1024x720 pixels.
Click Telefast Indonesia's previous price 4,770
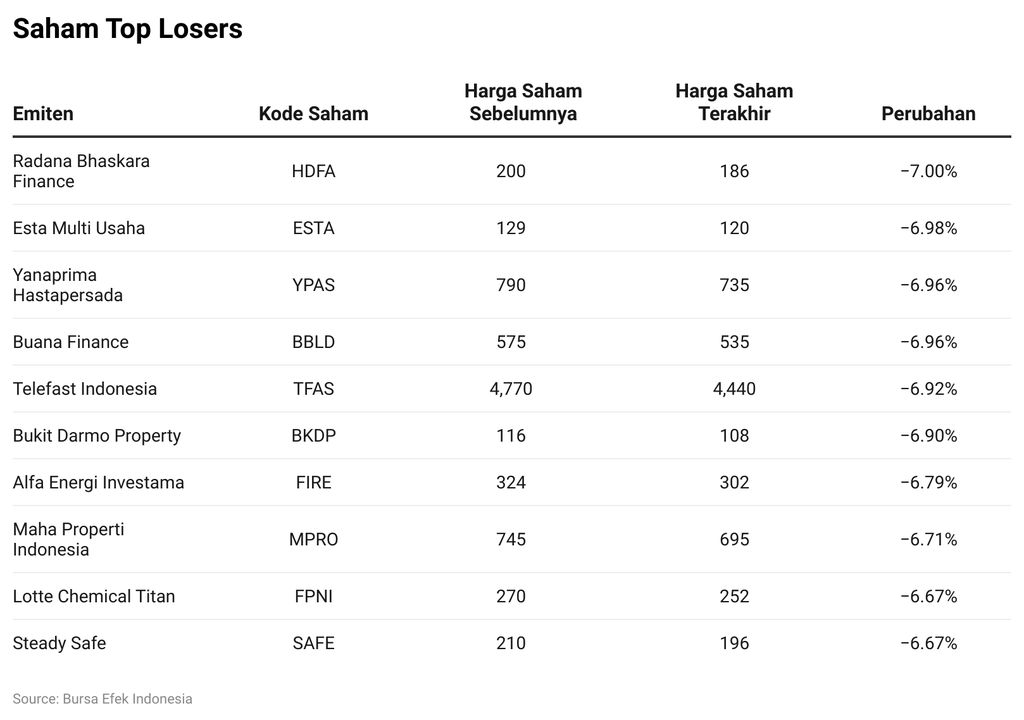511,389
